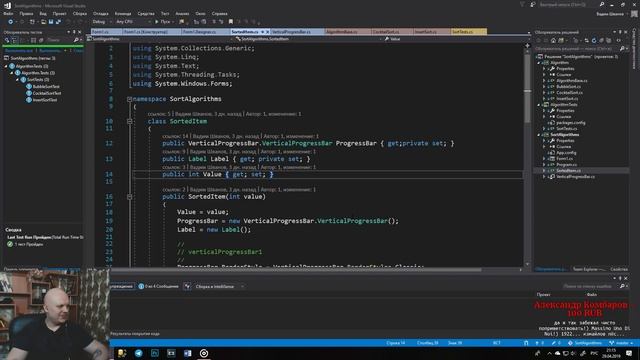Click the Solution Explorer collapse all icon

[x=602, y=40]
